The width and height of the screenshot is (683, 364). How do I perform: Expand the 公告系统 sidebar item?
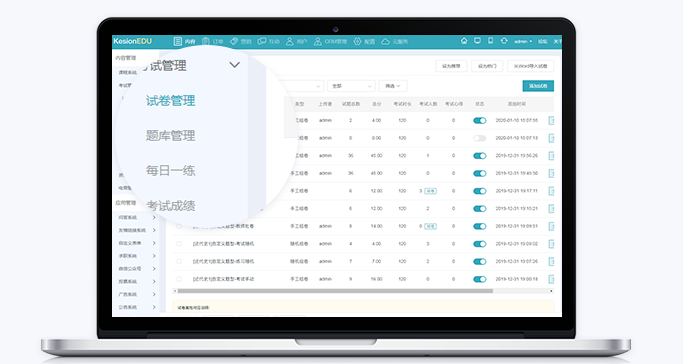point(154,307)
